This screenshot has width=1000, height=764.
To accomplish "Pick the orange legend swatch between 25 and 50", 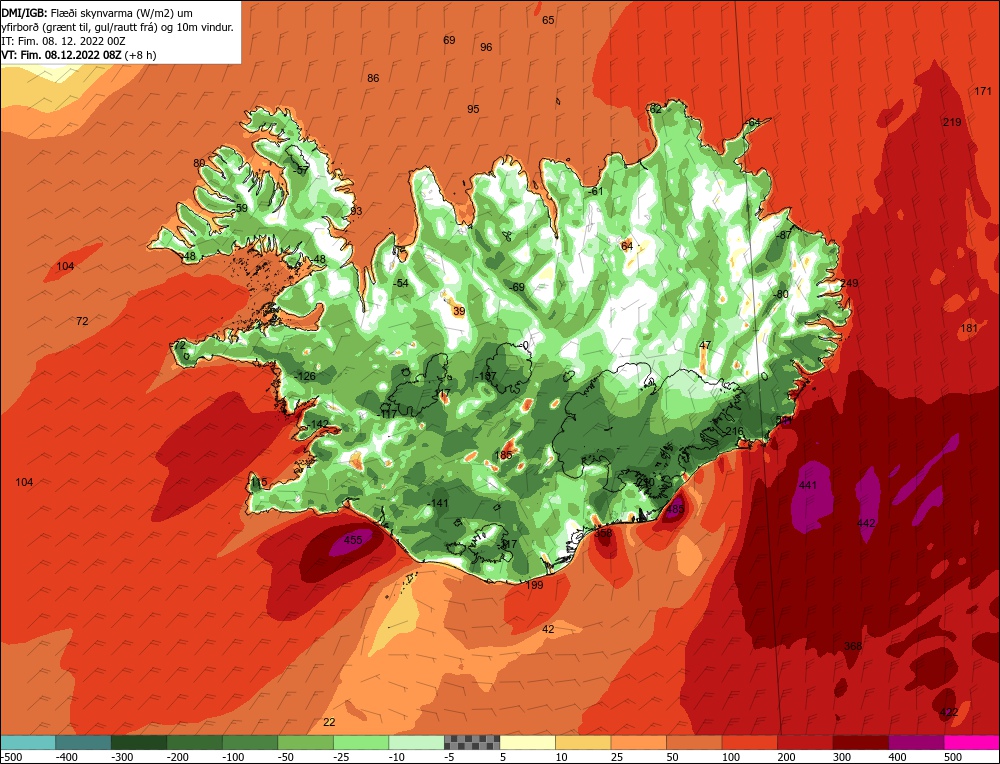I will tap(638, 742).
